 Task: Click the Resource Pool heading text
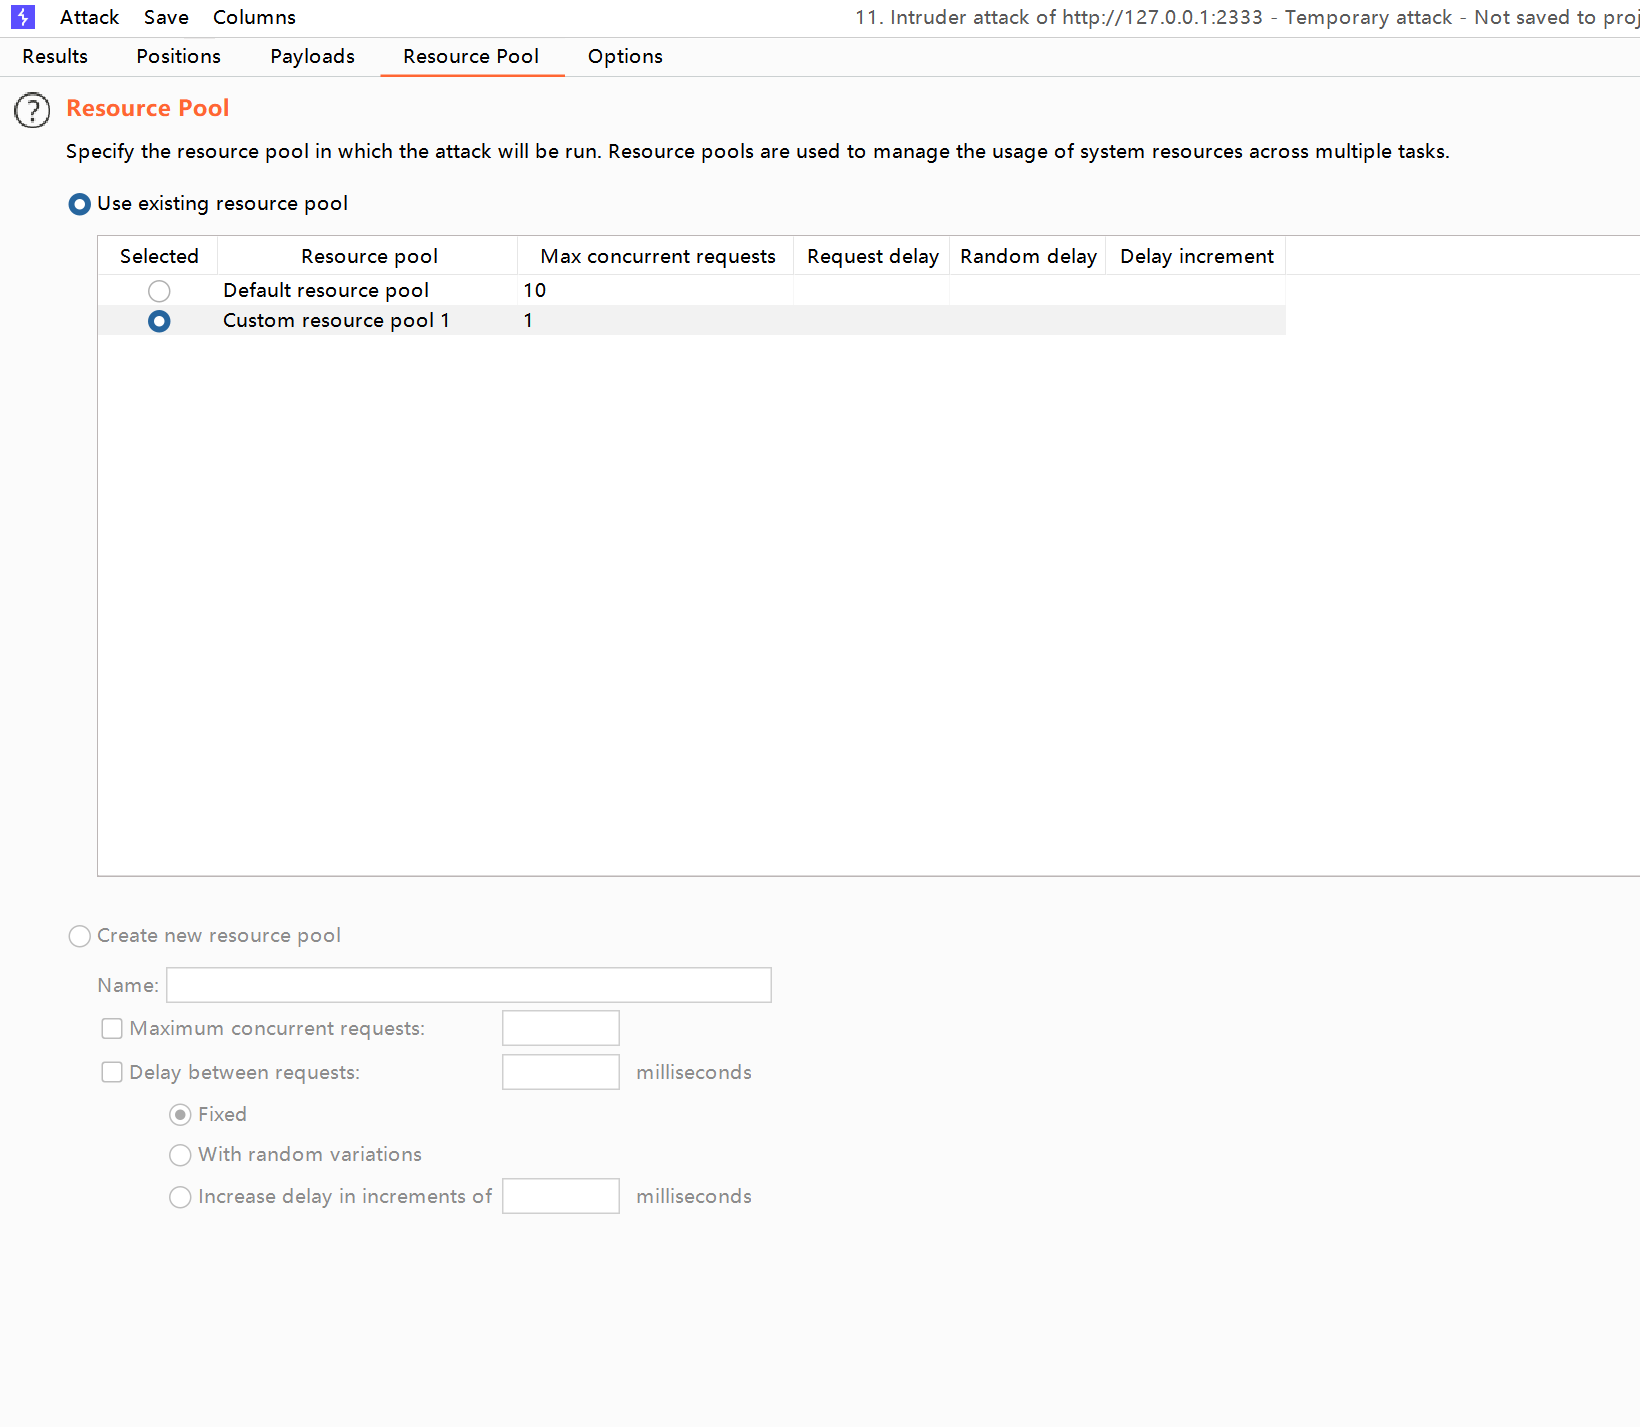(148, 108)
